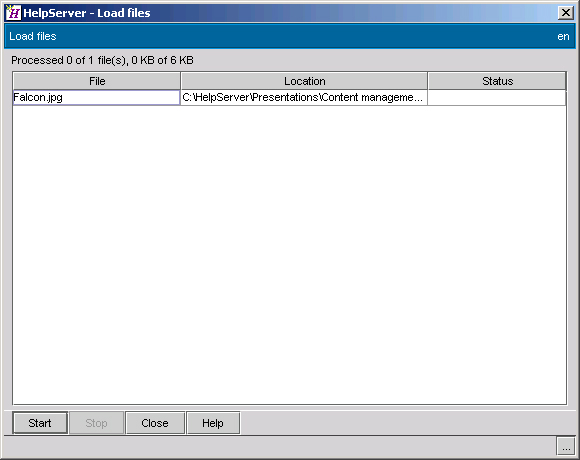The width and height of the screenshot is (580, 460).
Task: Close the window with the X button
Action: [566, 13]
